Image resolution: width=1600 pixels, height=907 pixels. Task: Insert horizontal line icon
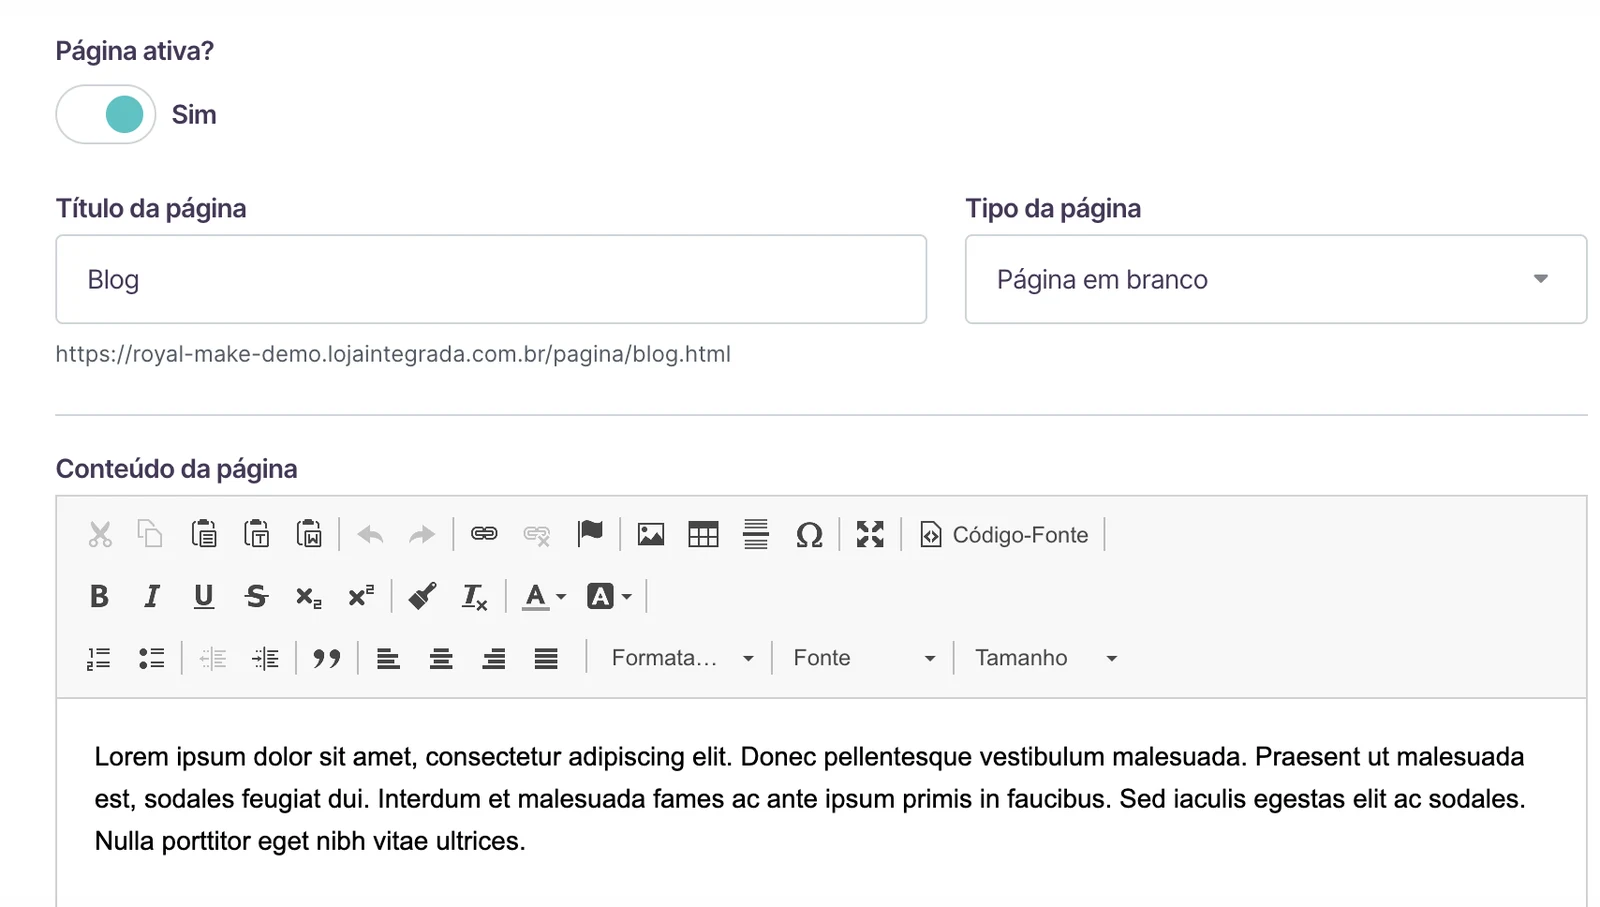(756, 534)
